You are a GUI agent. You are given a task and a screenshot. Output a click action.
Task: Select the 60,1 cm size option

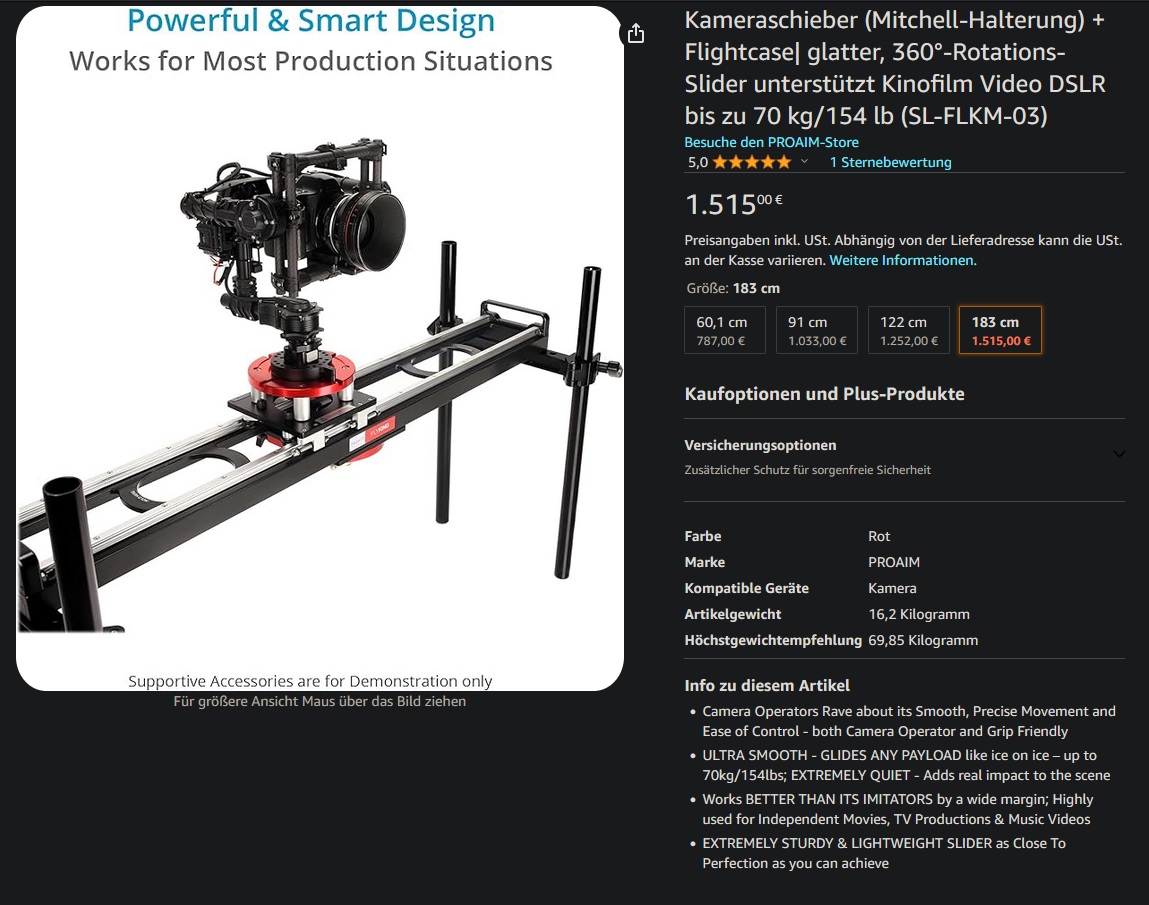click(725, 330)
